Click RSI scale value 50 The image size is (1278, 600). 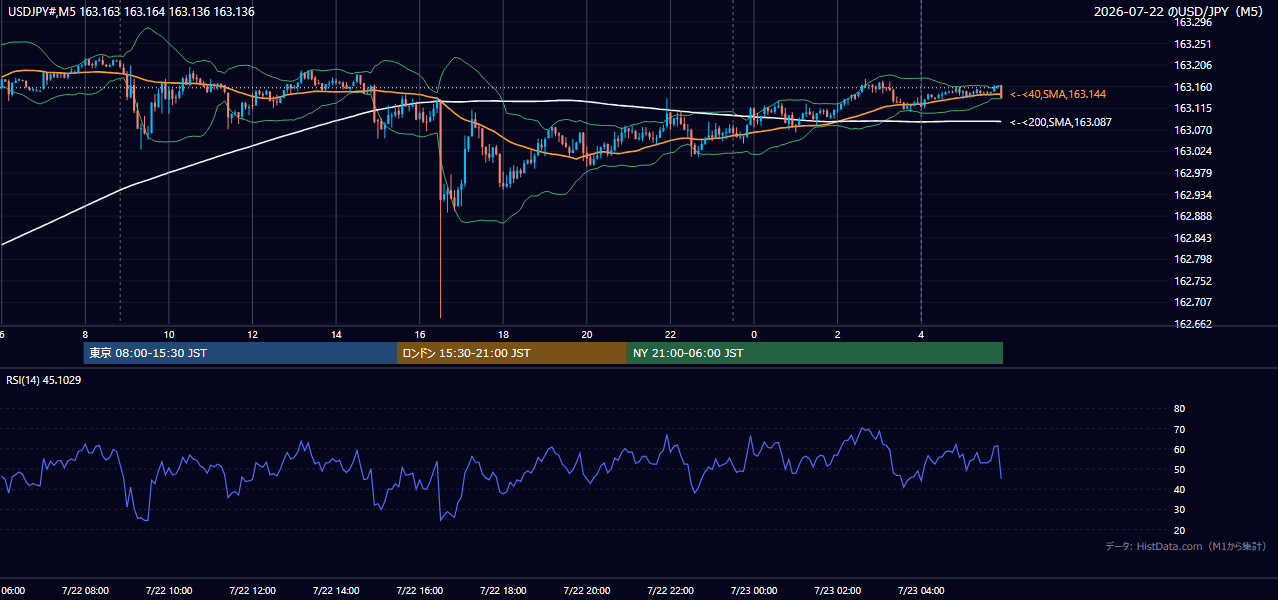pos(1179,469)
